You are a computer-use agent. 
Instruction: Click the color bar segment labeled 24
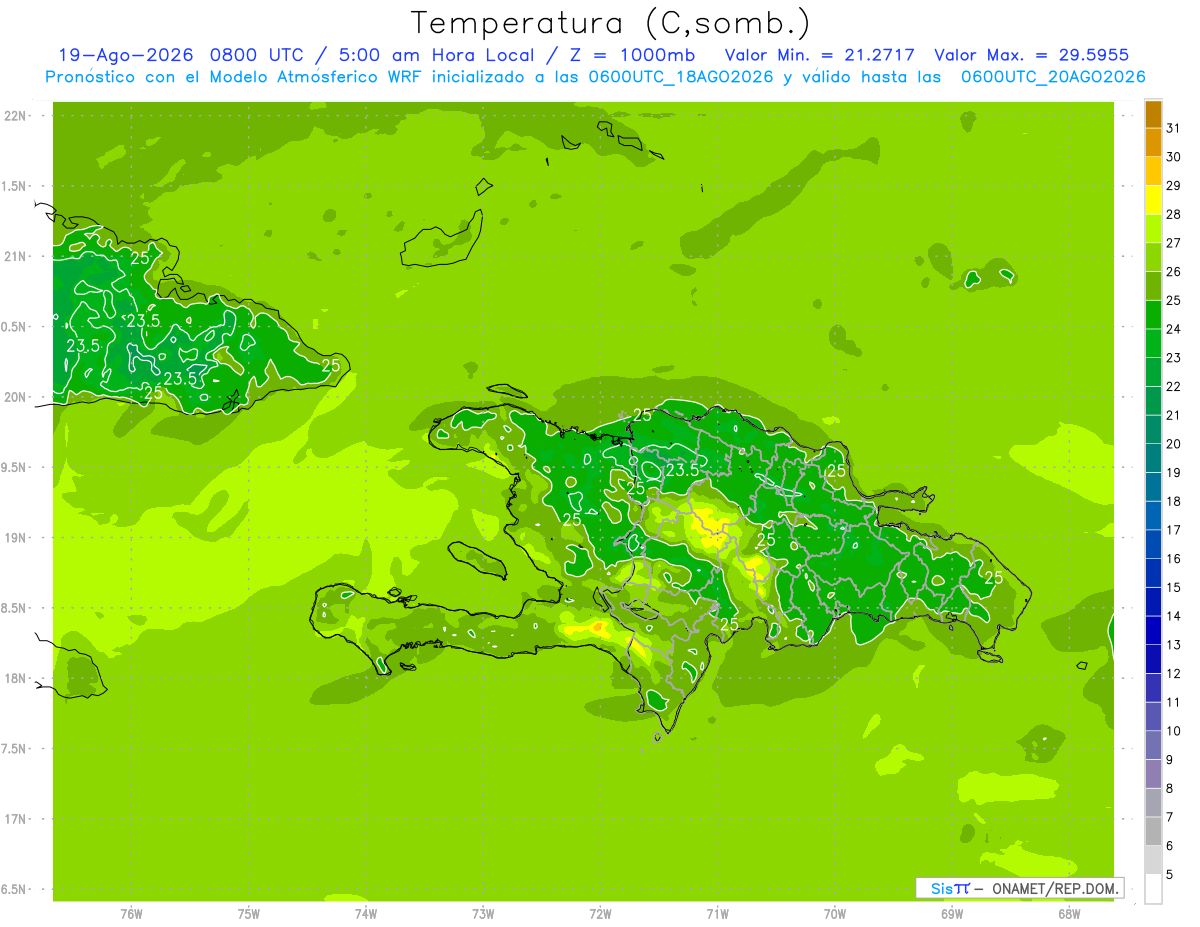coord(1153,316)
